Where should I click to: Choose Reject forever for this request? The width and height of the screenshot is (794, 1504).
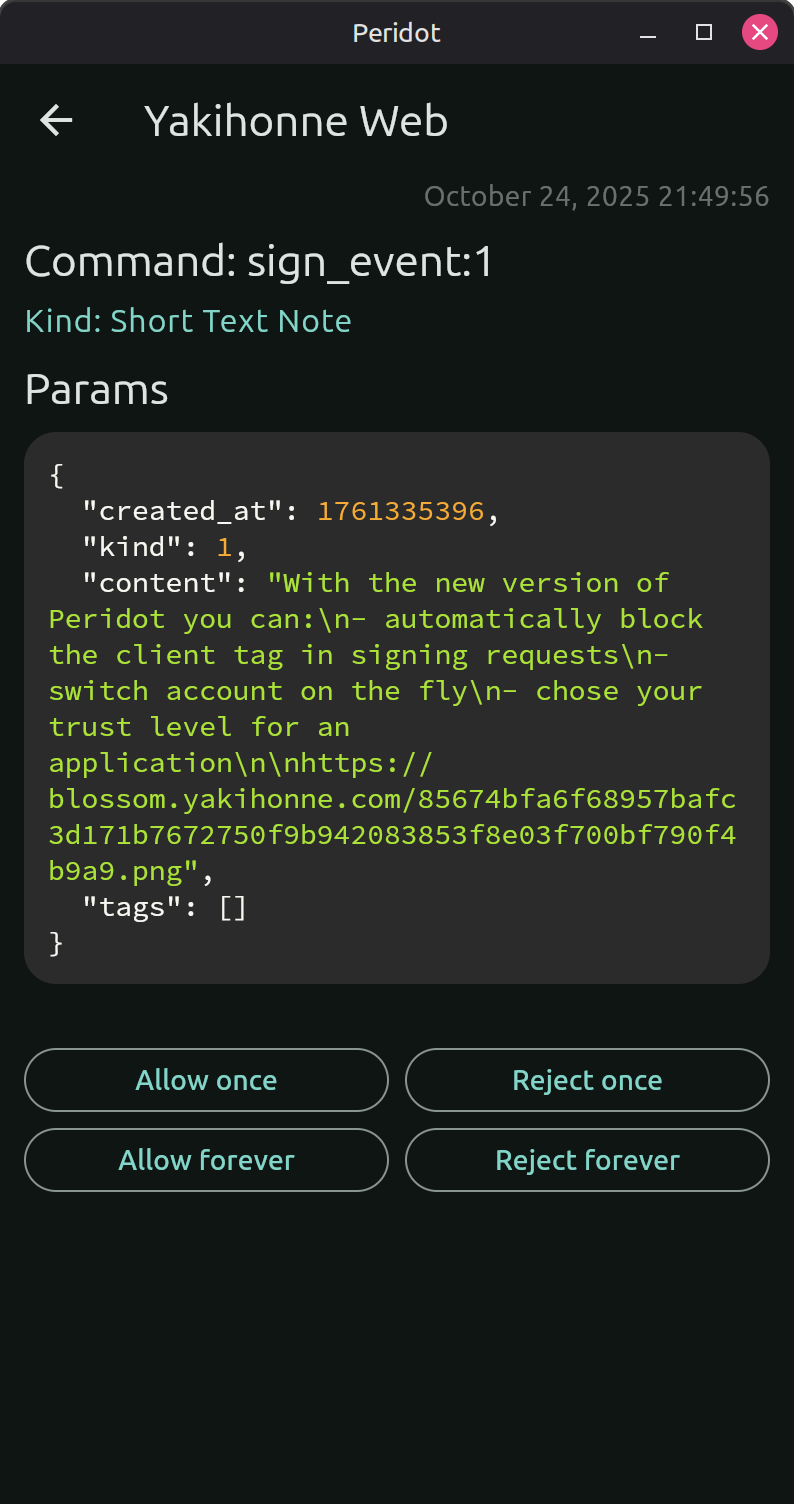pos(587,1160)
